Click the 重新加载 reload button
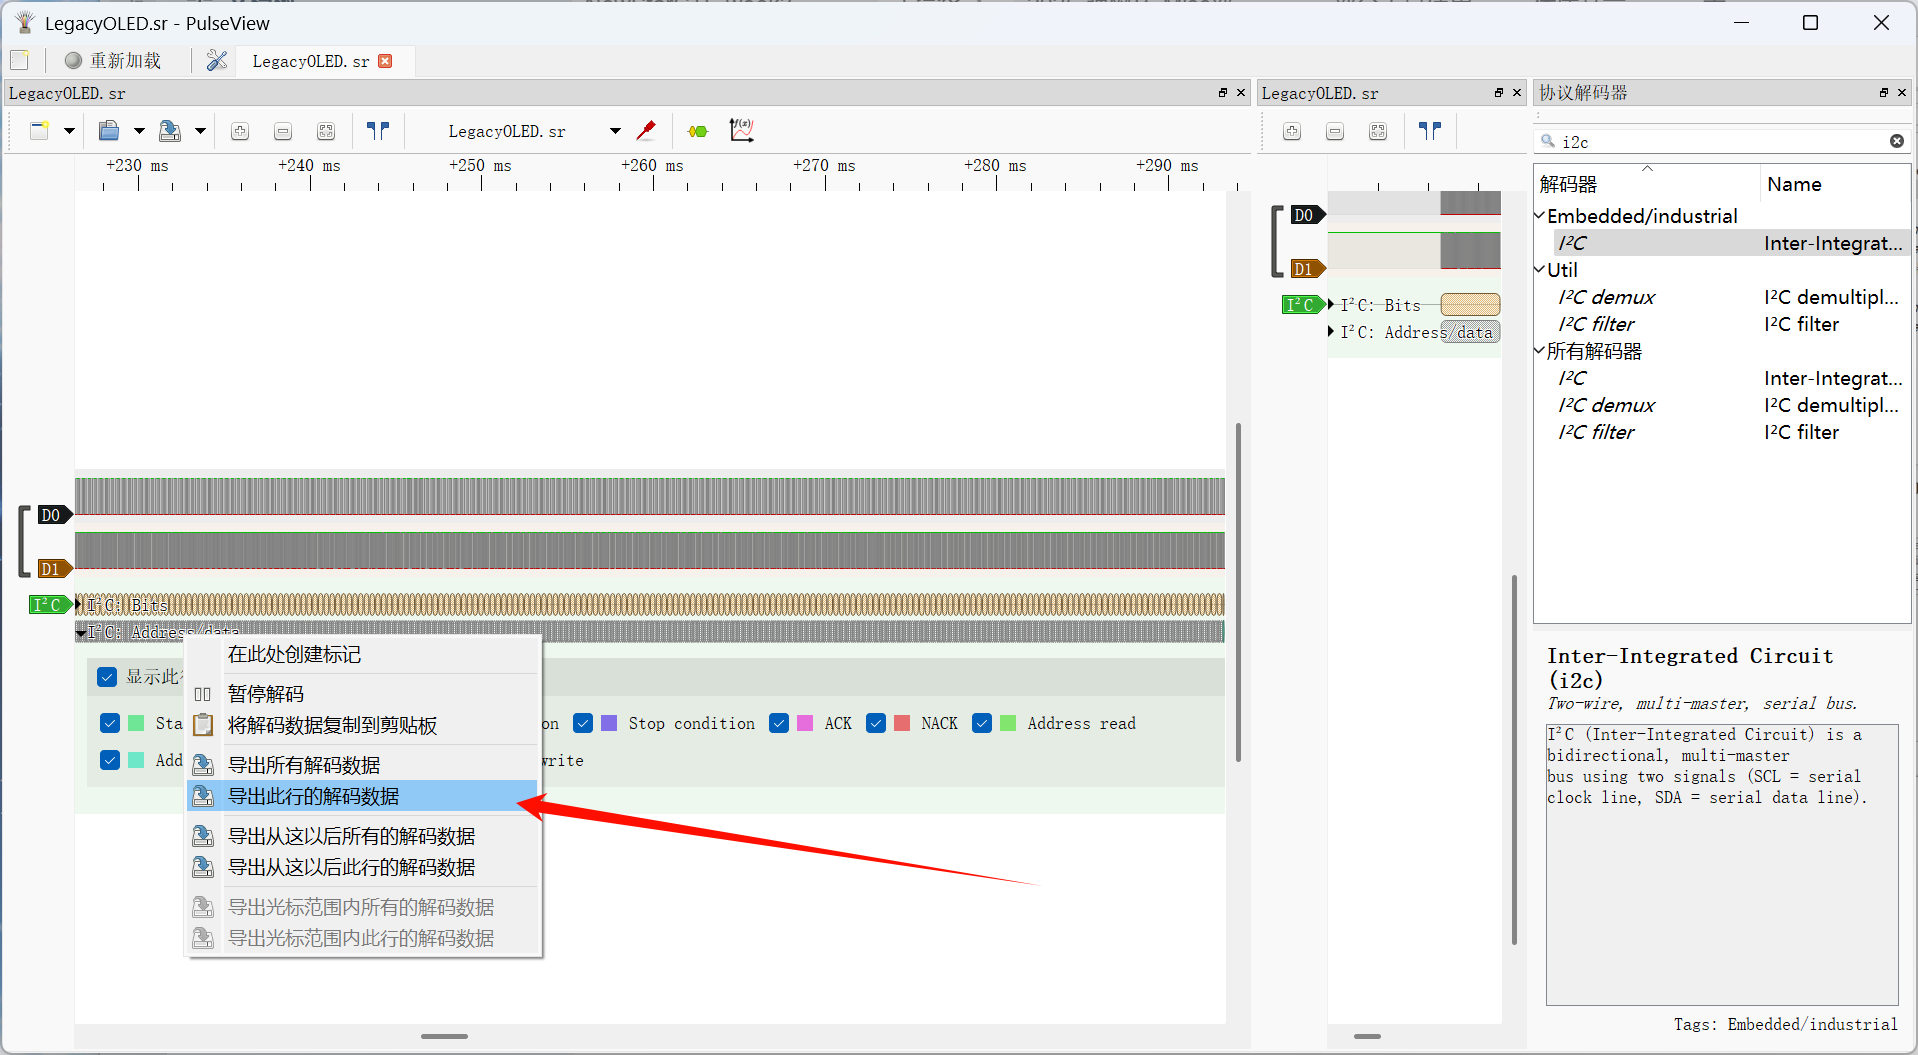1918x1055 pixels. [x=113, y=61]
